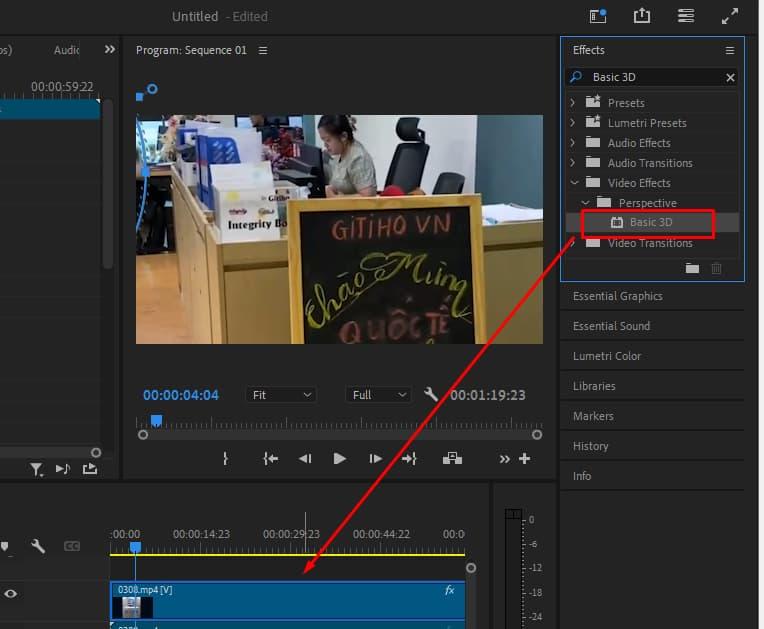Clear the Basic 3D search text
This screenshot has height=629, width=764.
click(x=730, y=77)
